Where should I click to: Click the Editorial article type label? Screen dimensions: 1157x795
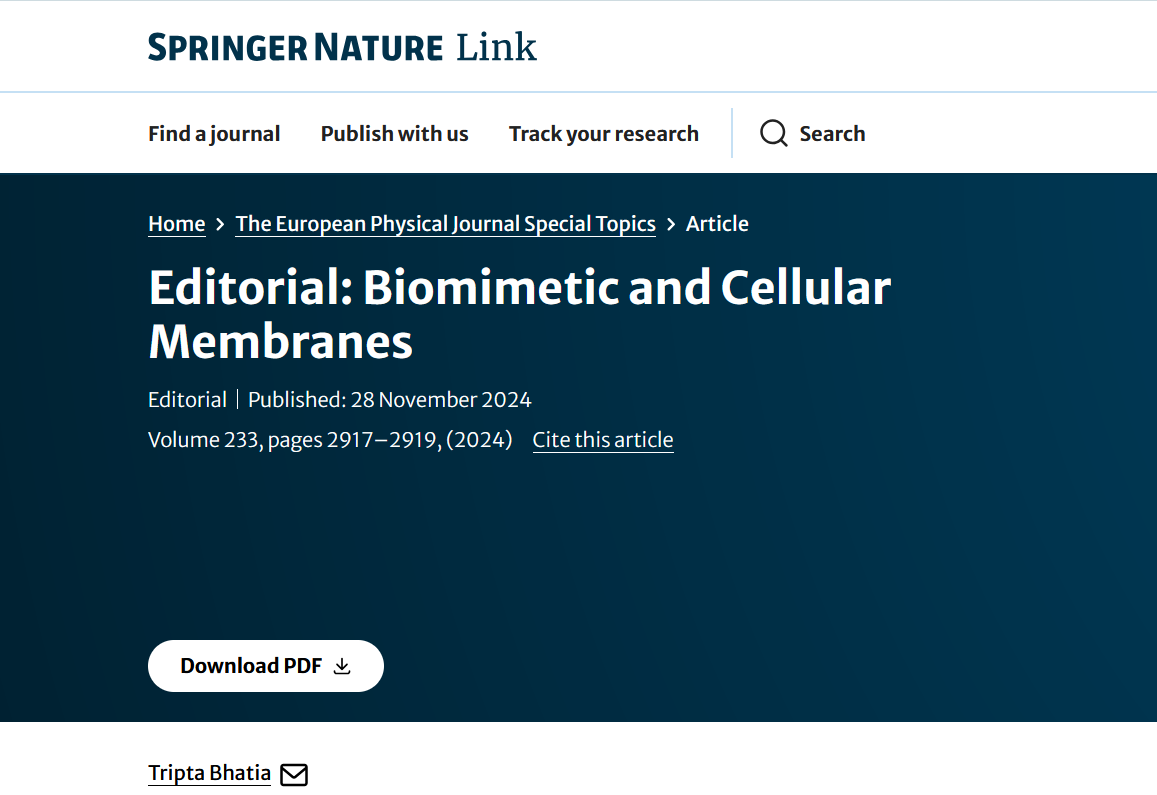point(187,400)
